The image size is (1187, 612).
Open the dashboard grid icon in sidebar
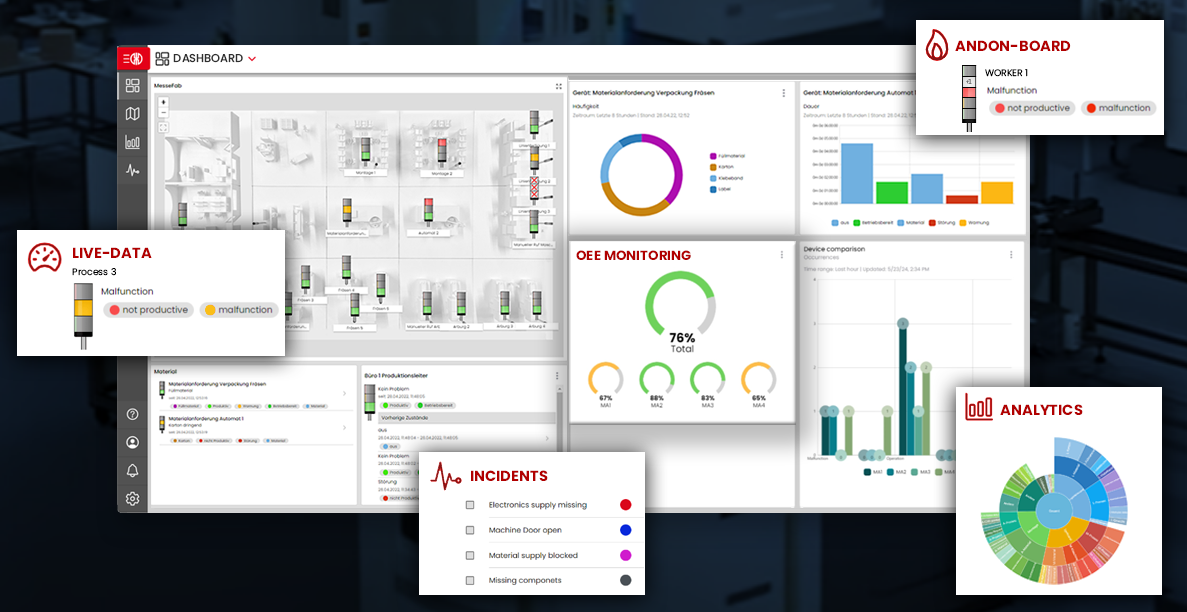(x=132, y=85)
